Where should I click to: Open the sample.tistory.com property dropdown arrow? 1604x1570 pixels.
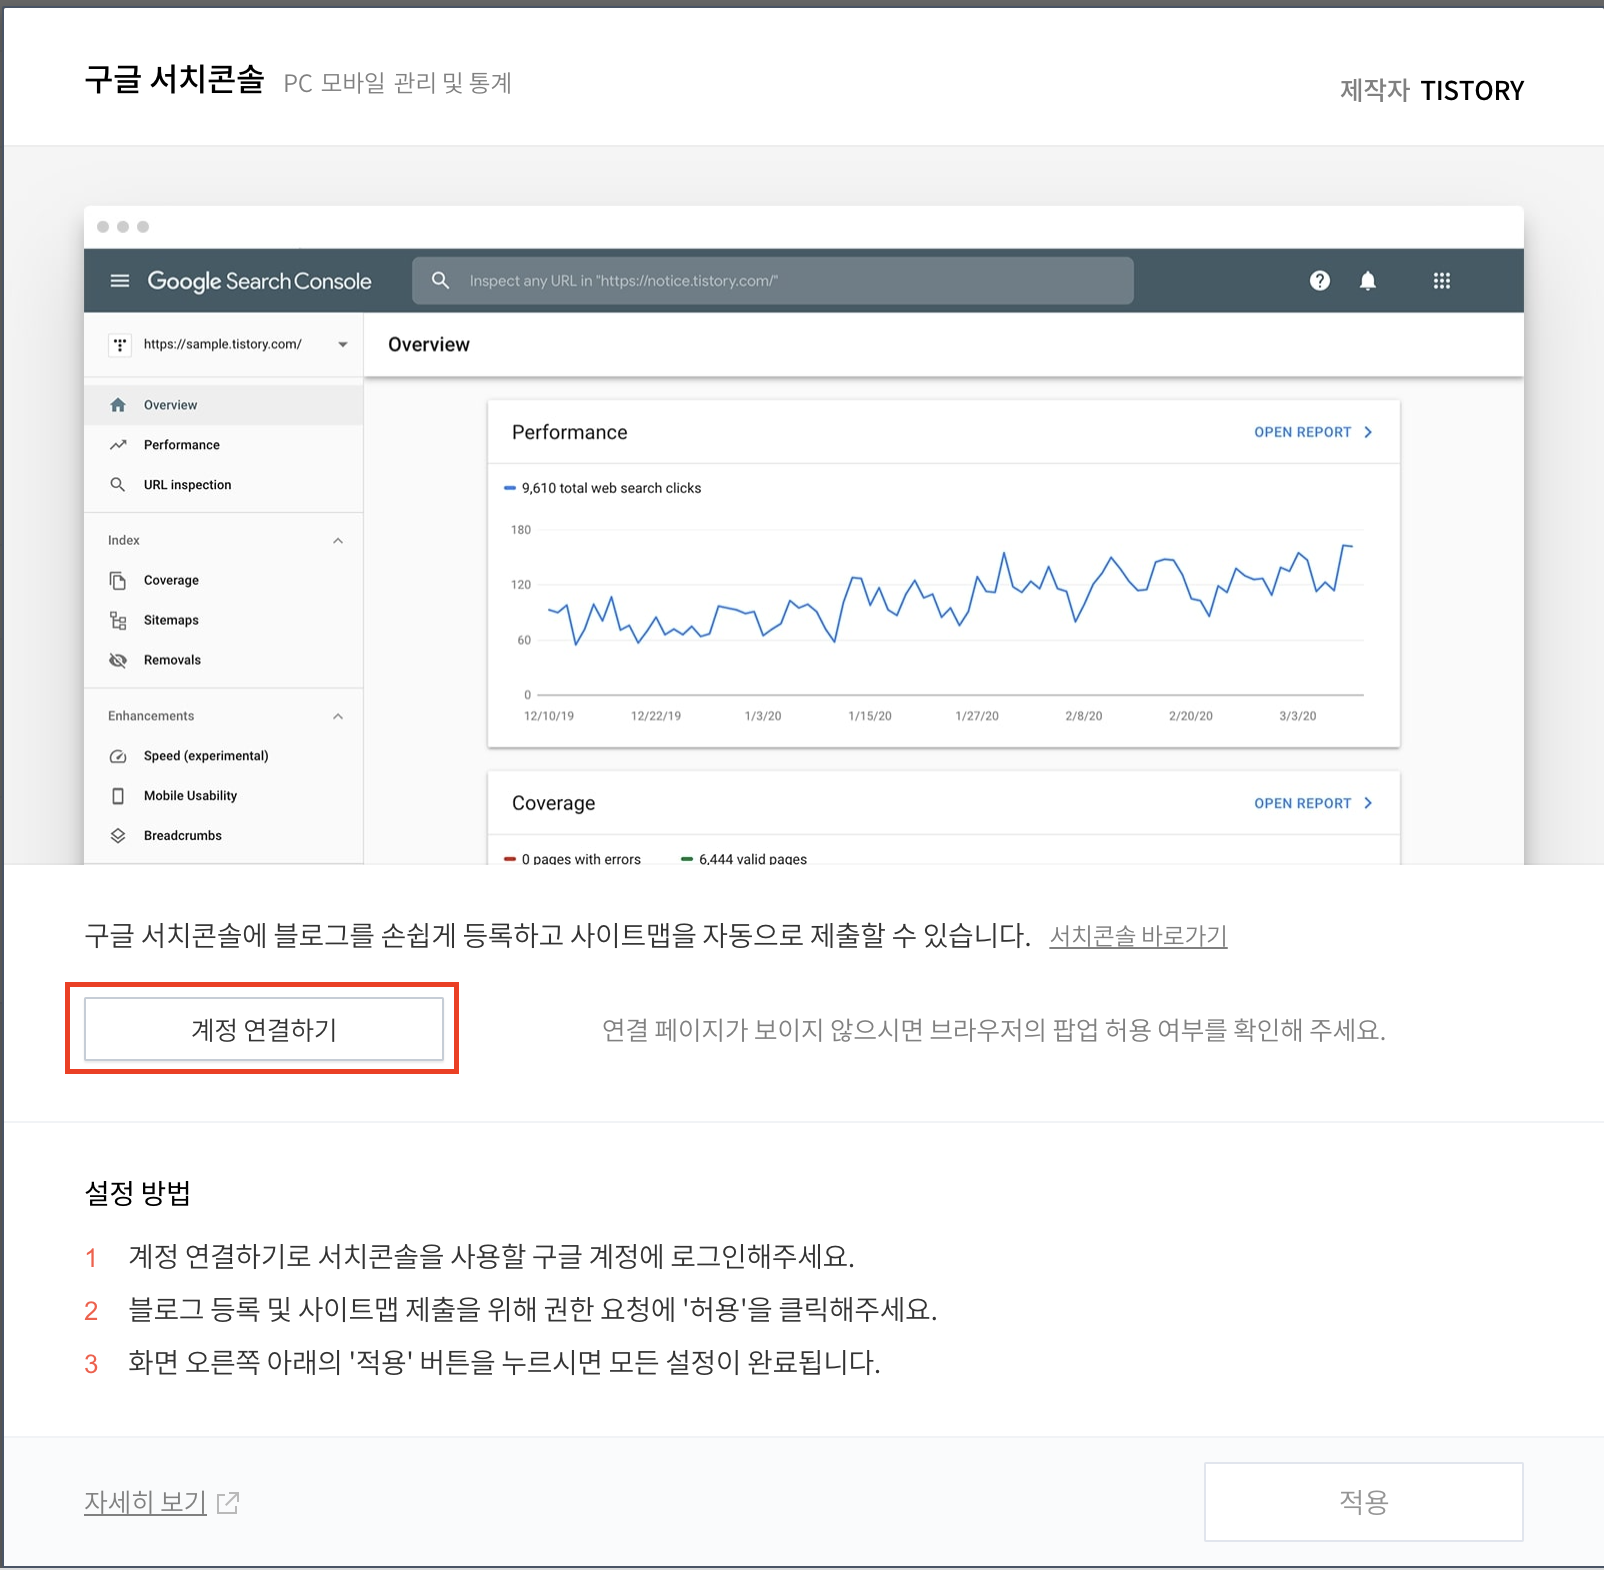(343, 345)
